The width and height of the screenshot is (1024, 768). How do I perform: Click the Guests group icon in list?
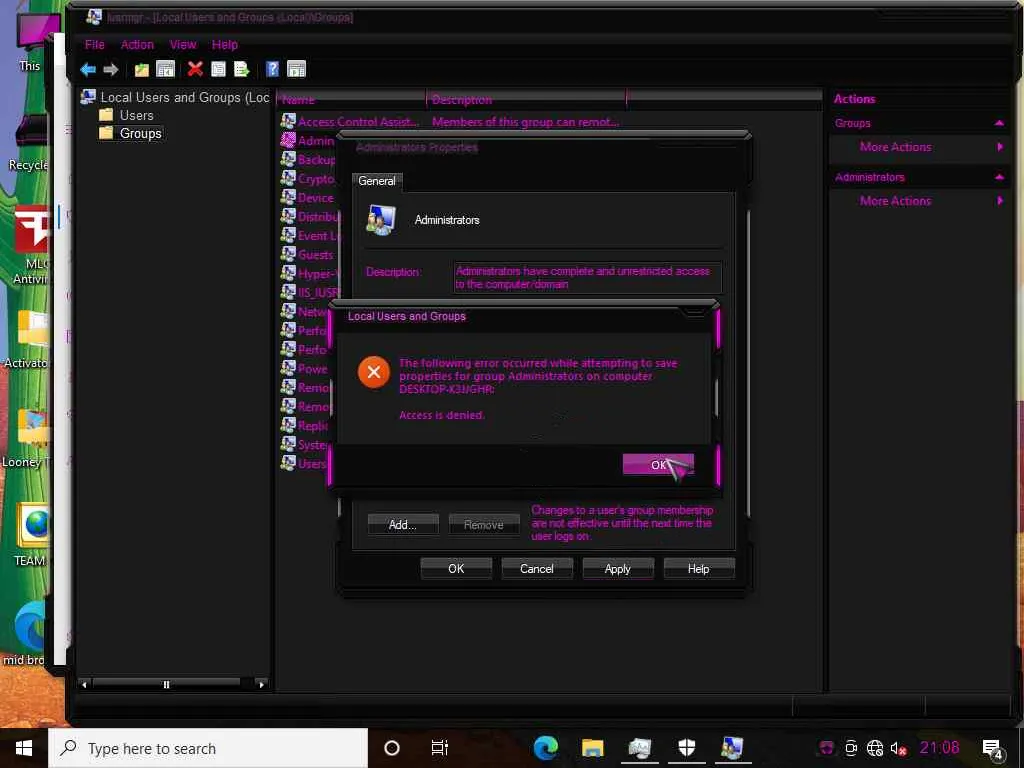(x=288, y=254)
